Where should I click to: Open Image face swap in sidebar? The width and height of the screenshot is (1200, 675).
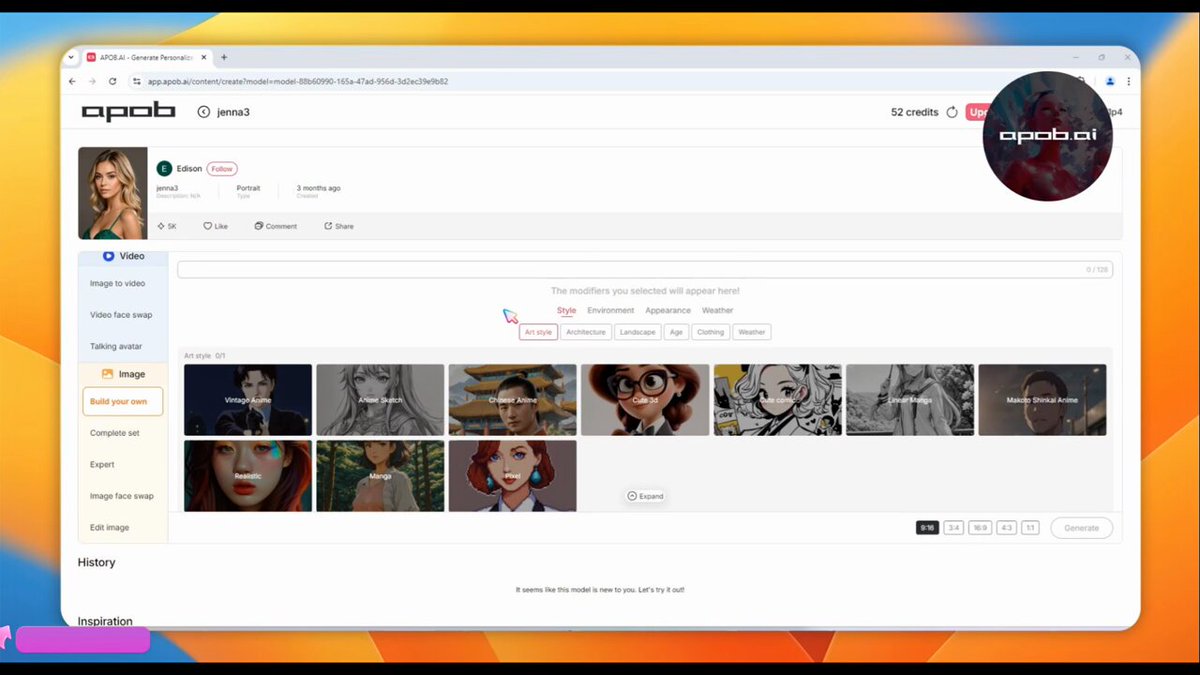[122, 496]
